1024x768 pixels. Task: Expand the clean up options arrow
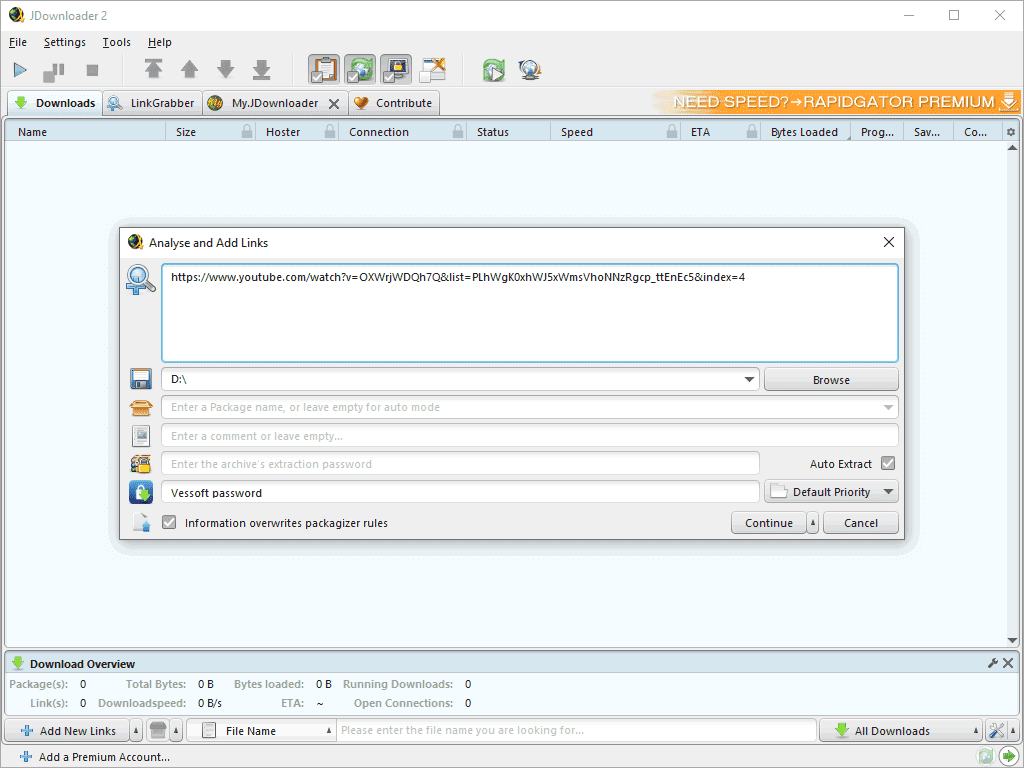[176, 731]
